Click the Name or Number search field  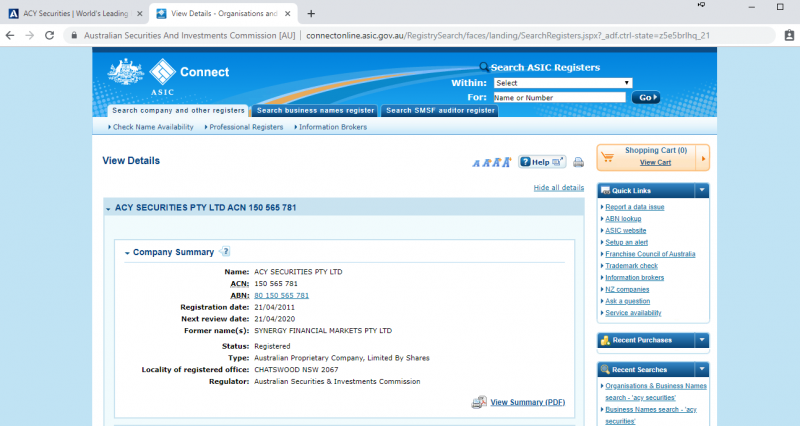point(559,97)
